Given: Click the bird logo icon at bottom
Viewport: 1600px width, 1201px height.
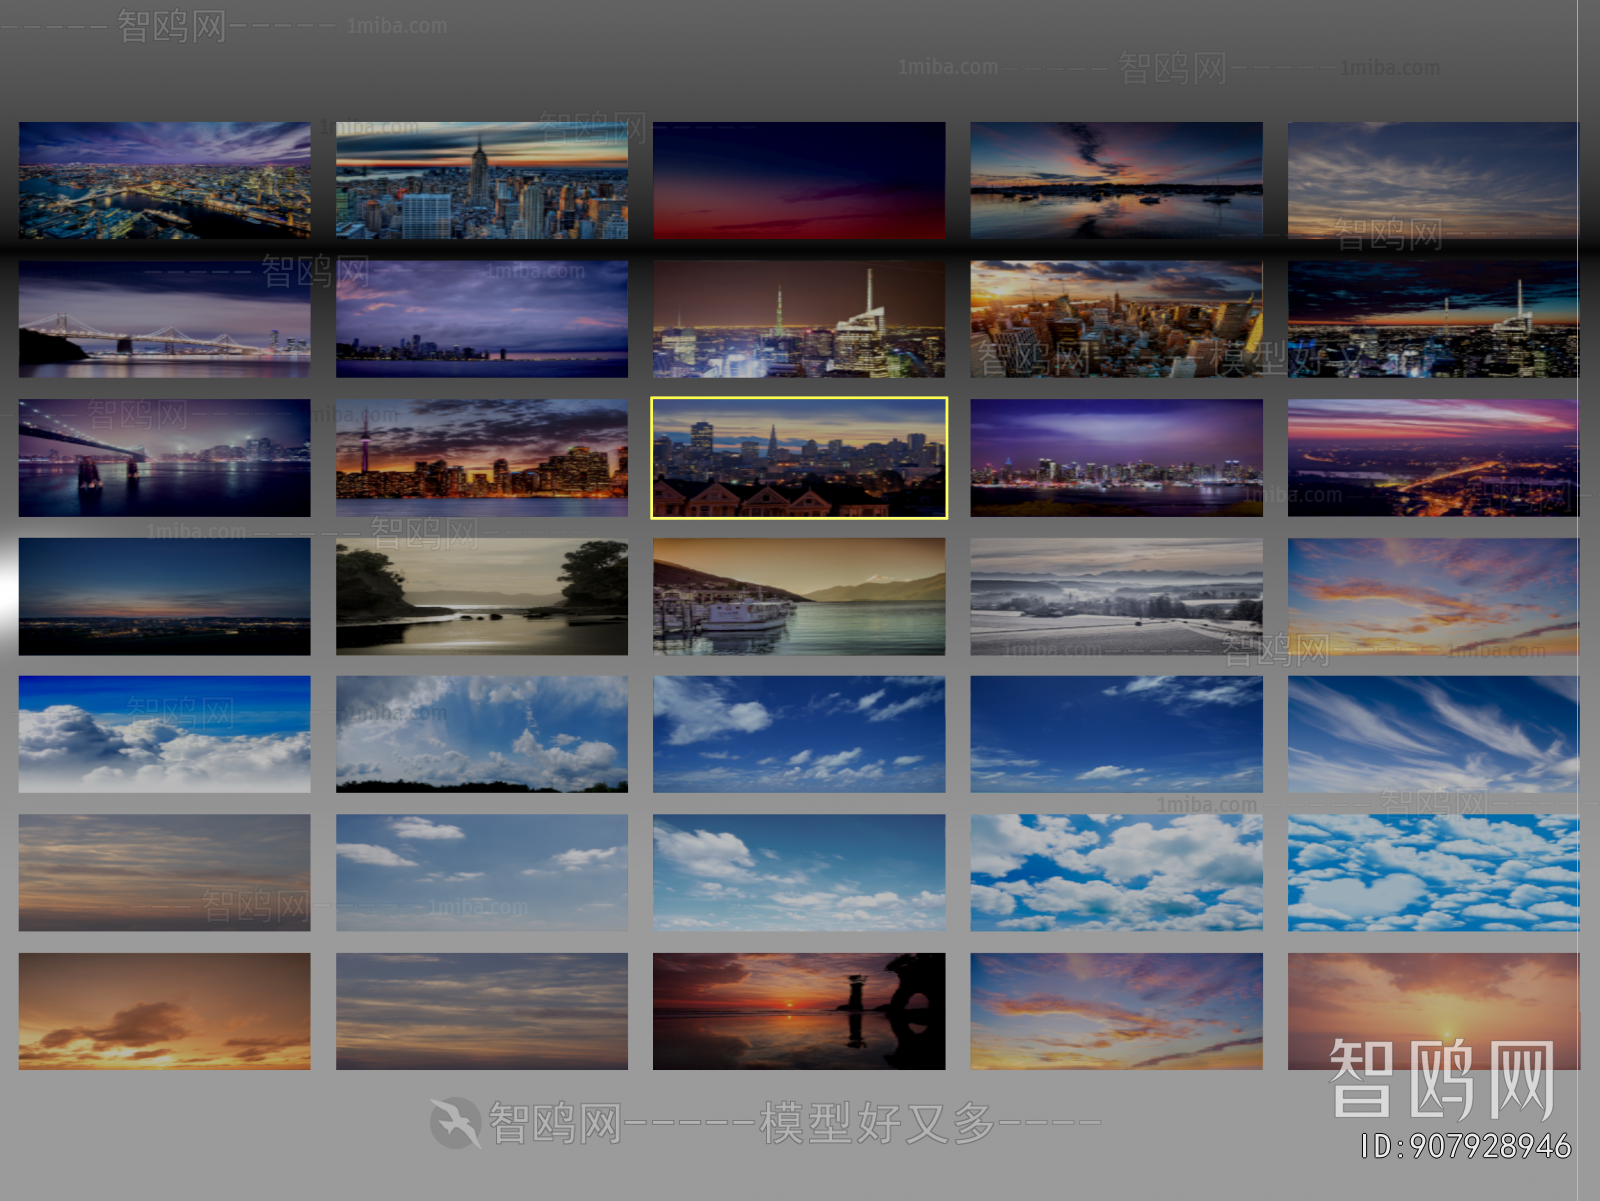Looking at the screenshot, I should [x=456, y=1122].
